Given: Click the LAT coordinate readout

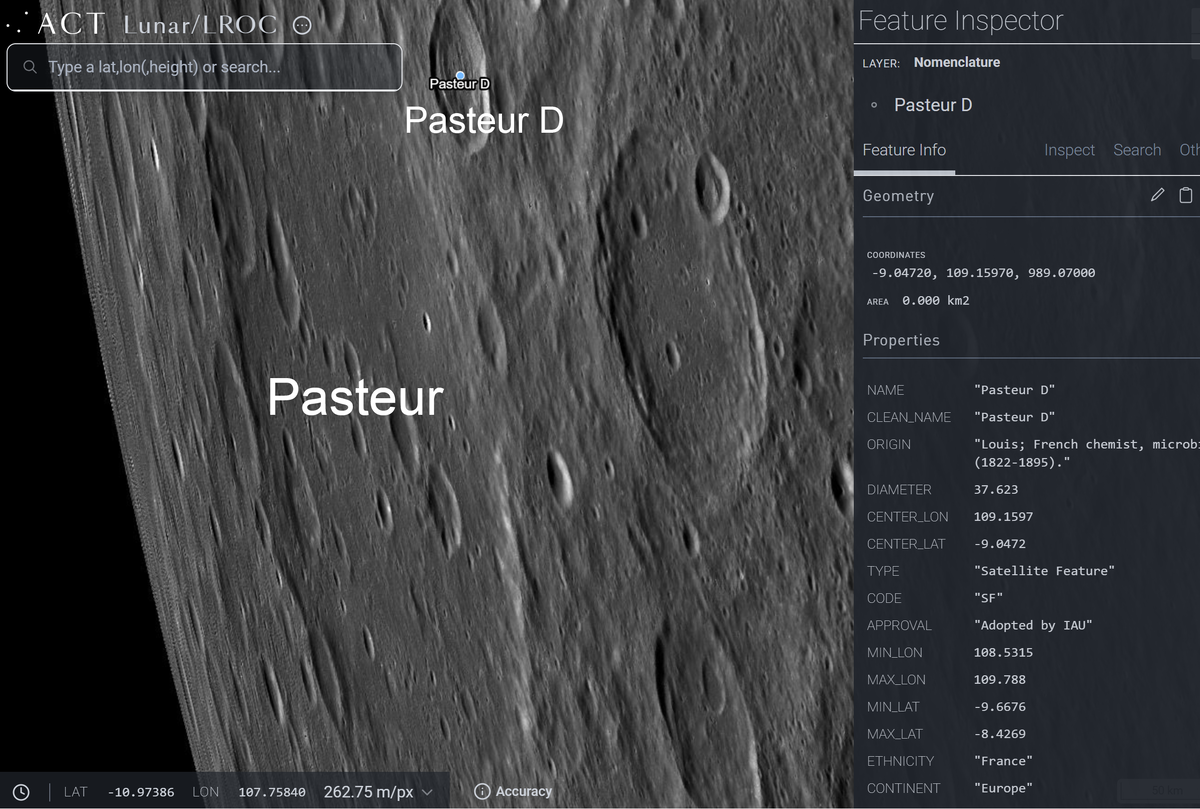Looking at the screenshot, I should [x=140, y=791].
